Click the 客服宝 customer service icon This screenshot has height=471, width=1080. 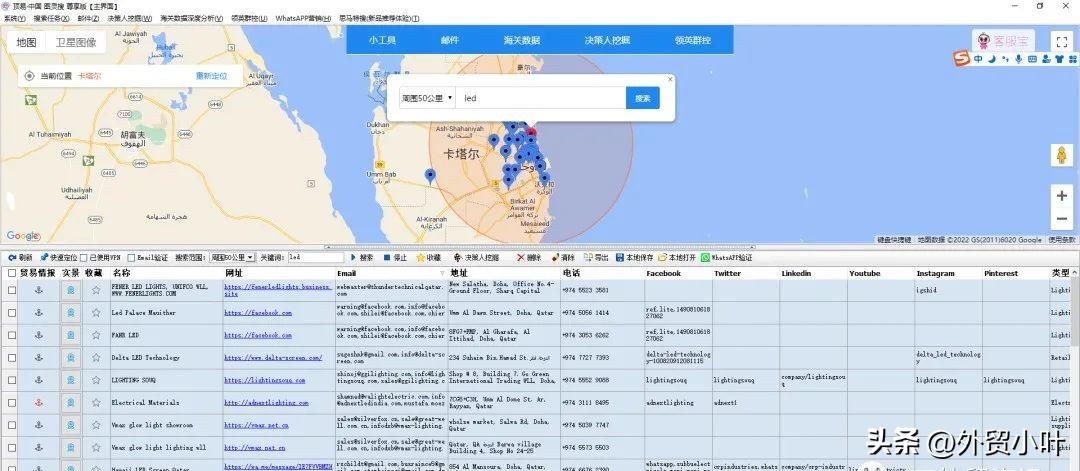pos(1003,41)
